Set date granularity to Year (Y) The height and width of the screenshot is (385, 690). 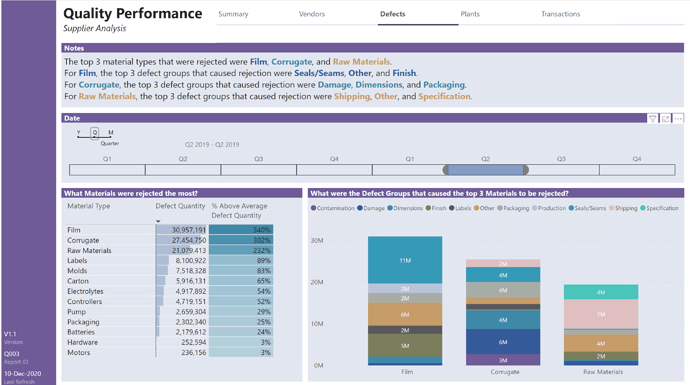pos(79,132)
